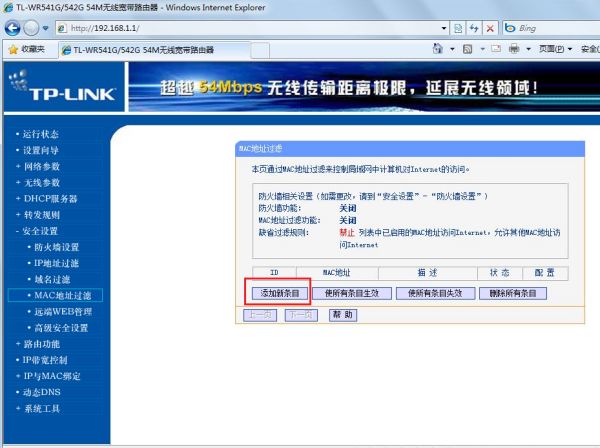
Task: Open the recent pages dropdown beside Forward
Action: click(x=46, y=28)
